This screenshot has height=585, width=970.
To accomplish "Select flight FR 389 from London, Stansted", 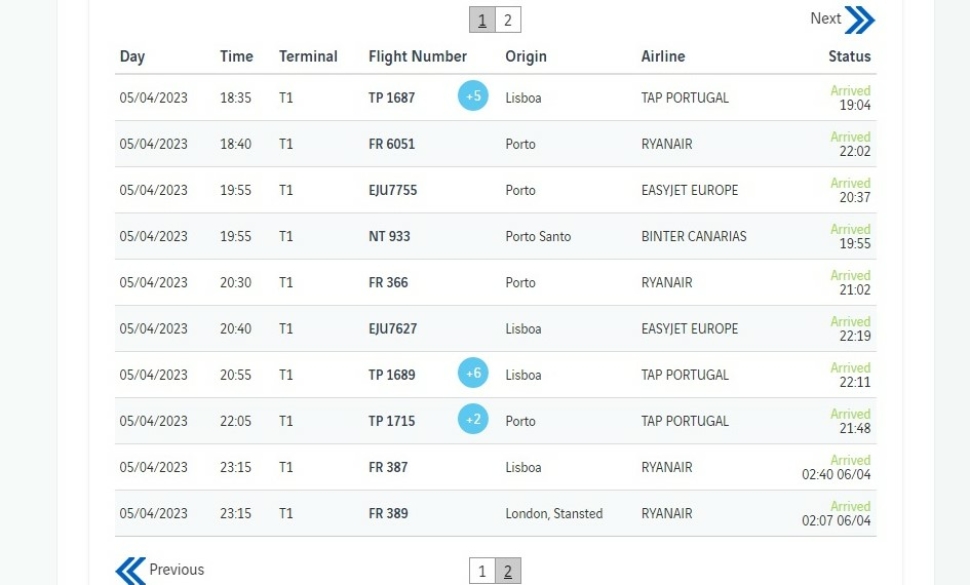I will tap(496, 513).
